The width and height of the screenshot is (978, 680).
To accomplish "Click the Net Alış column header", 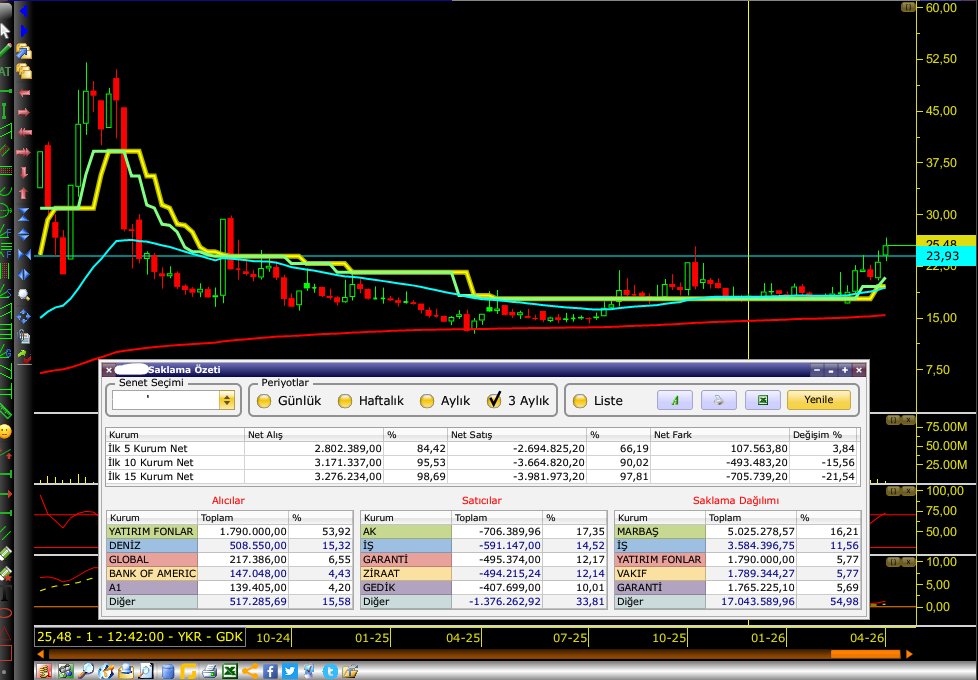I will point(314,435).
